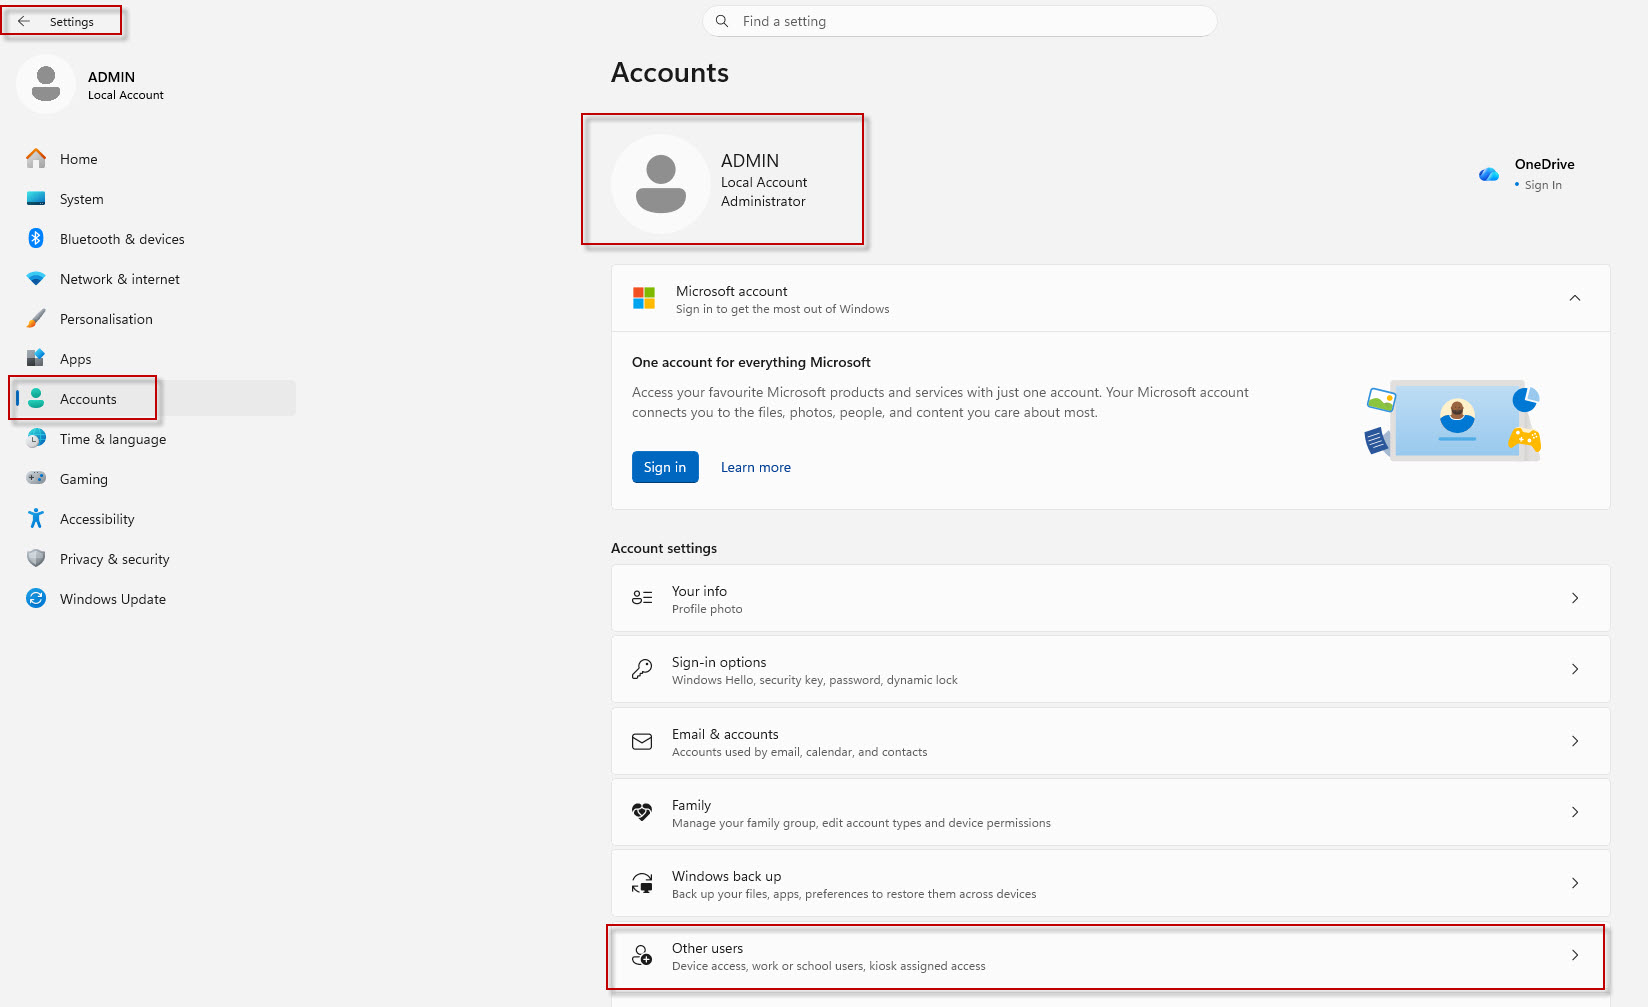Click the blue Sign in button
Screen dimensions: 1648x1007
point(665,467)
